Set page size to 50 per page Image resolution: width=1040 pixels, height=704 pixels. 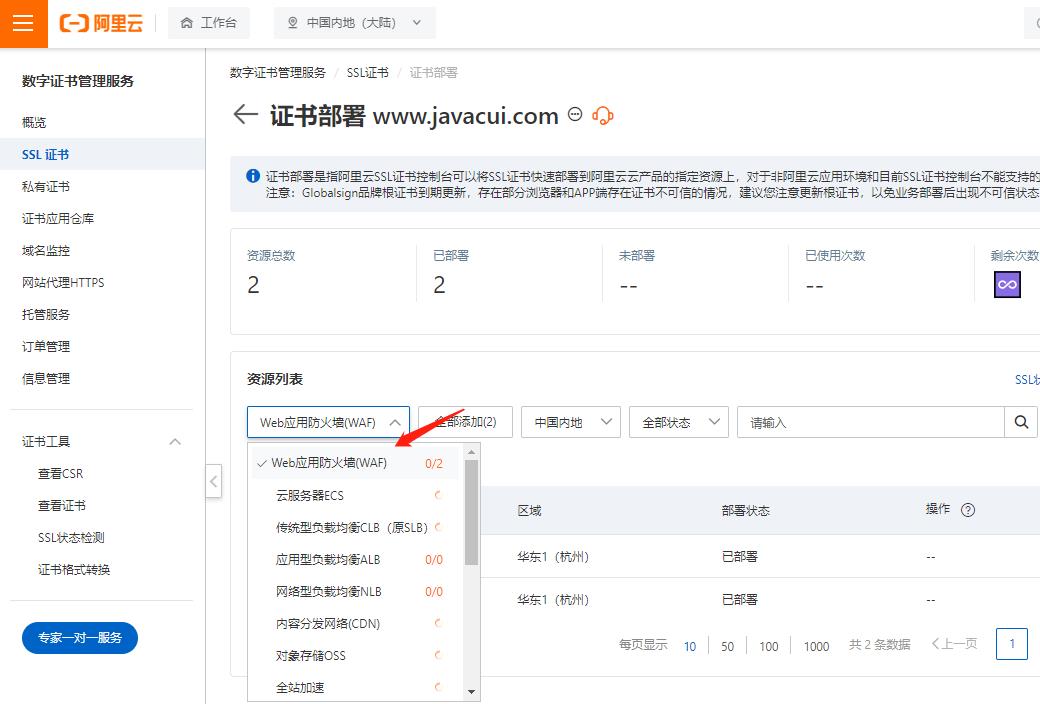pyautogui.click(x=728, y=646)
